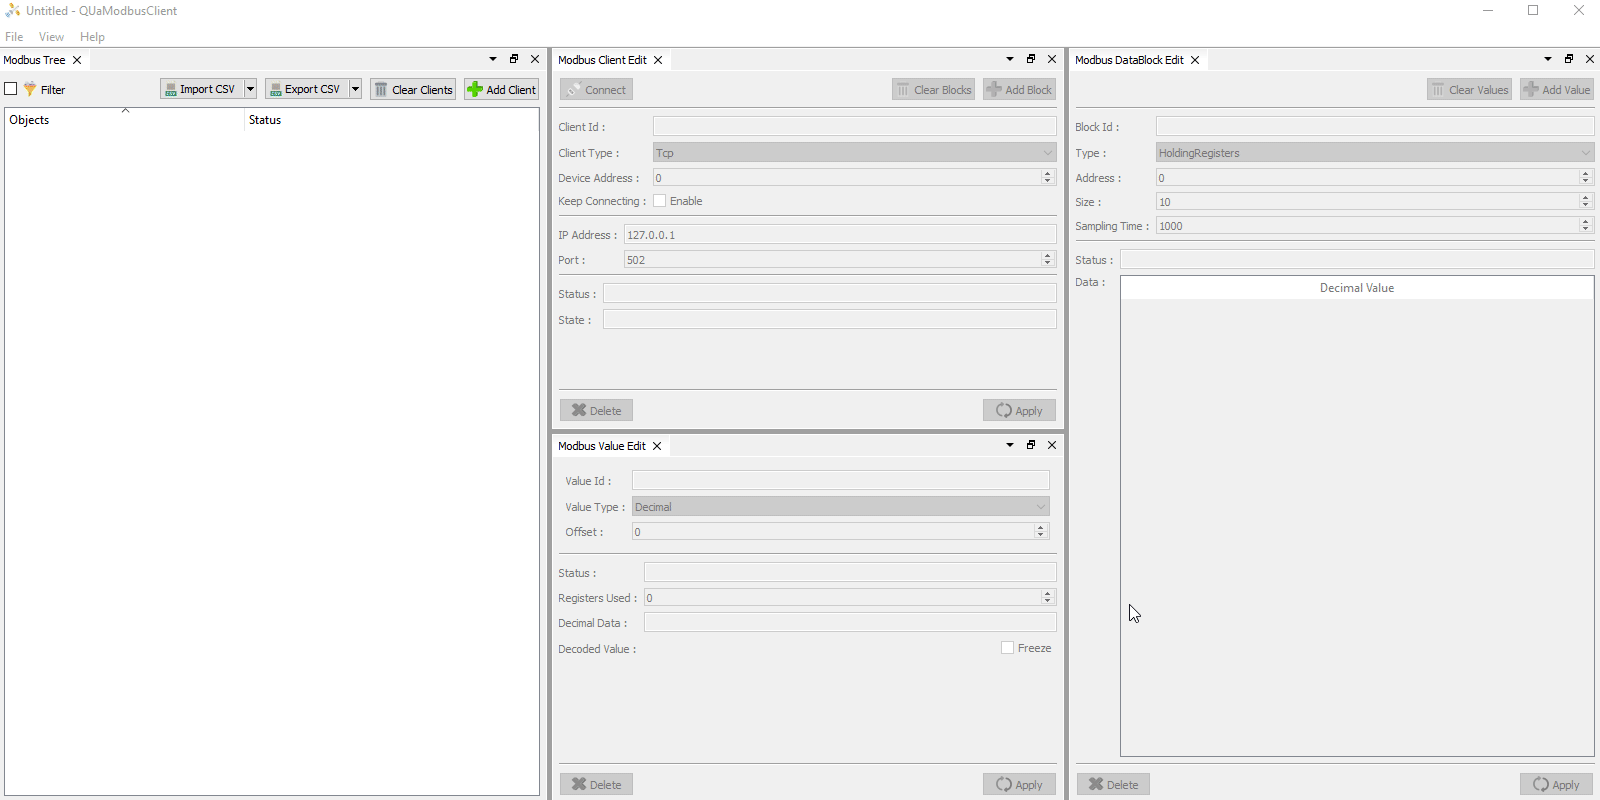Open the Import CSV dropdown arrow

[251, 89]
